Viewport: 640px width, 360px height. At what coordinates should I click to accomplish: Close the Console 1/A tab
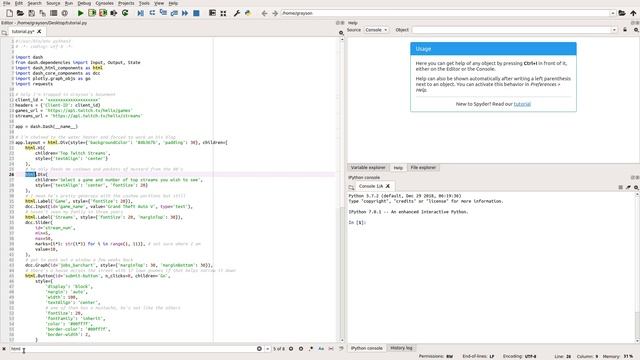pos(388,186)
